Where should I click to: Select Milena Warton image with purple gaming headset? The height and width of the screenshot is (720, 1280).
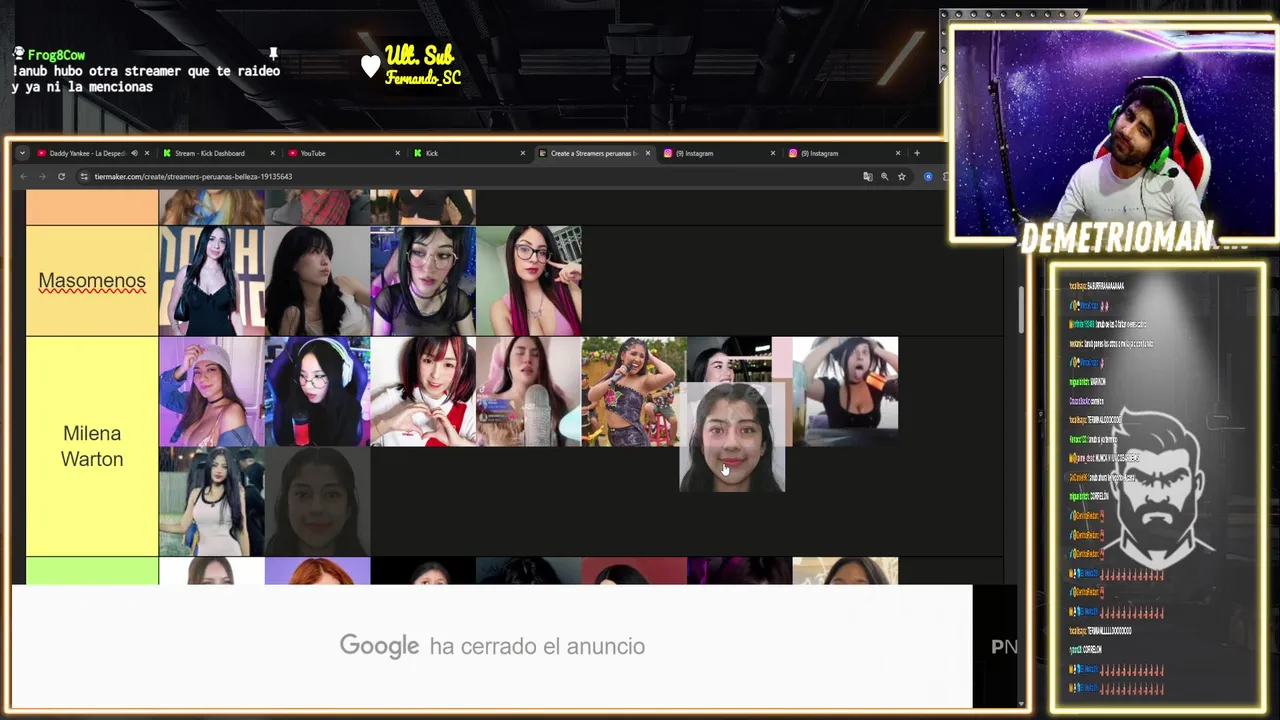click(317, 391)
